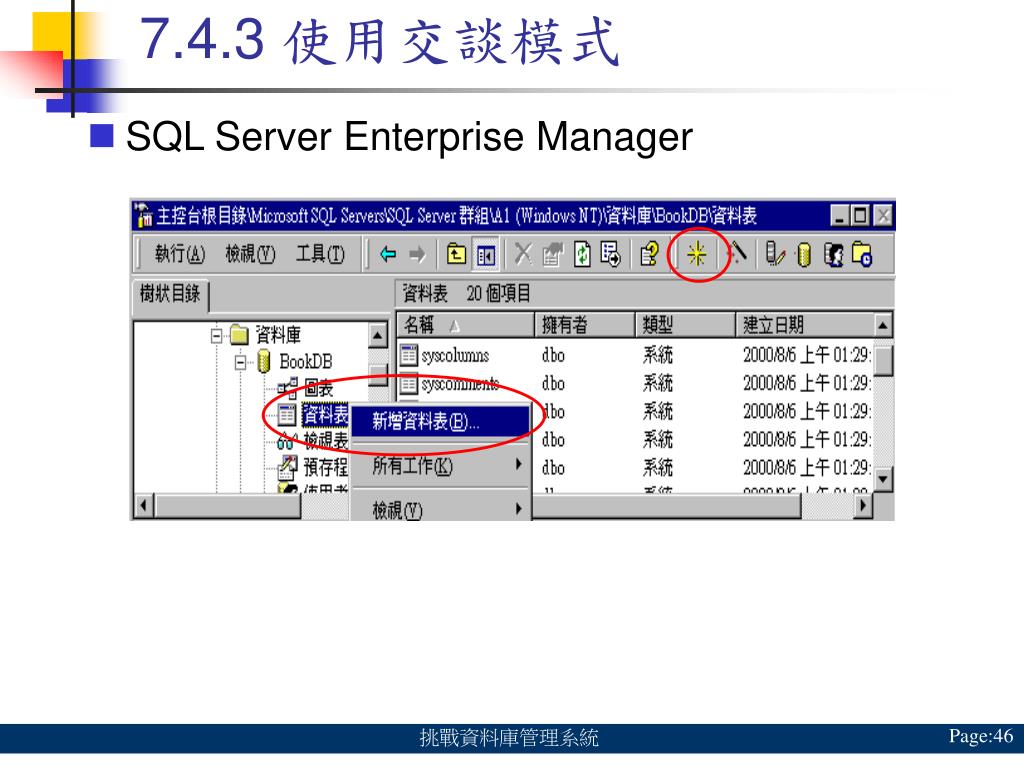Choose 新增資料表(B)... in context menu
This screenshot has width=1024, height=768.
pos(440,421)
